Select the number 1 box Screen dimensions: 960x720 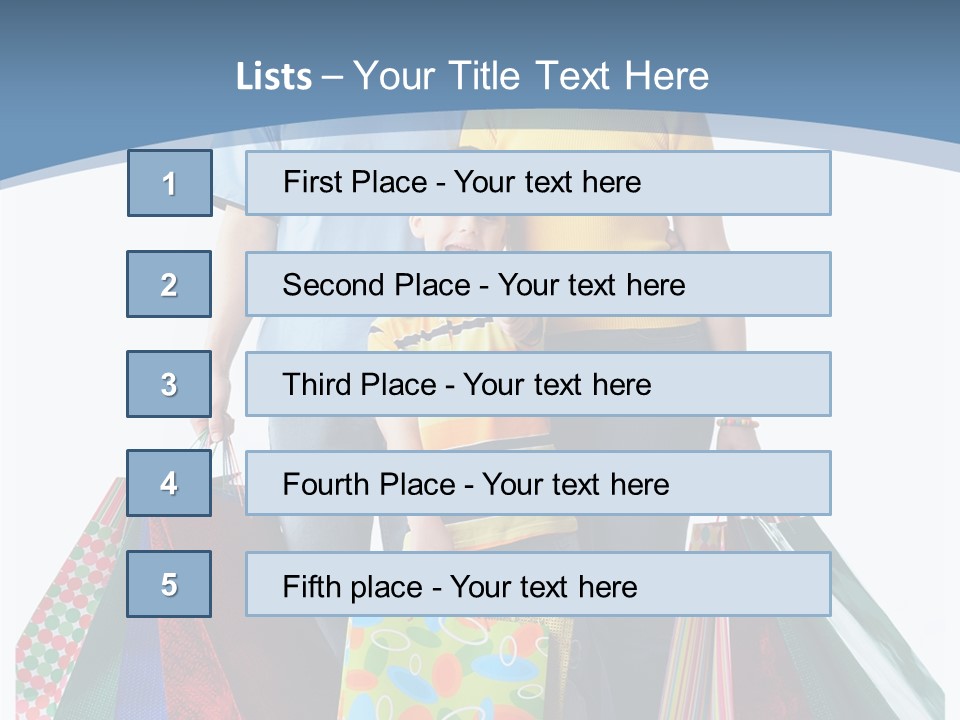170,183
